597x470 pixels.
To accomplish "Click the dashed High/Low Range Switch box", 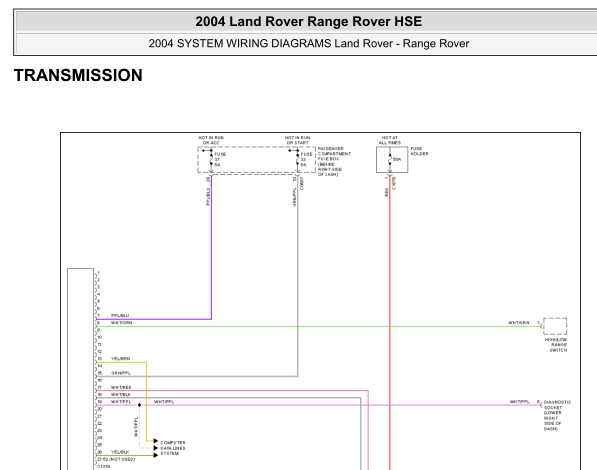I will click(x=555, y=326).
